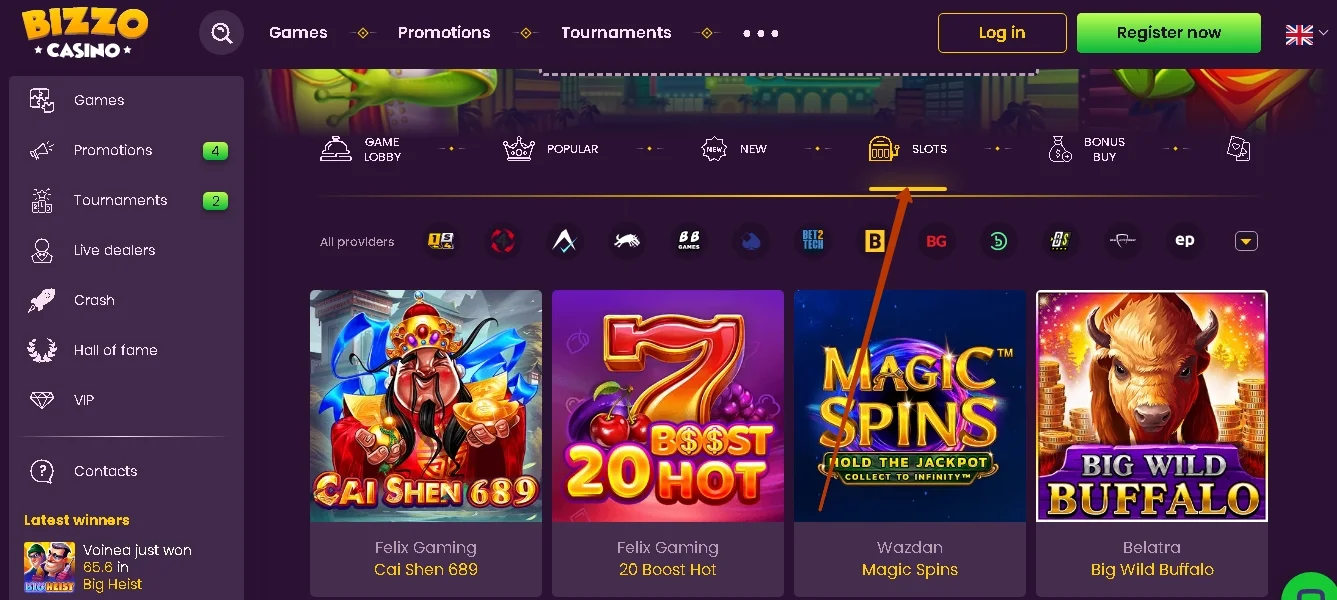Screen dimensions: 1337x600
Task: Open the New games tab
Action: tap(735, 149)
